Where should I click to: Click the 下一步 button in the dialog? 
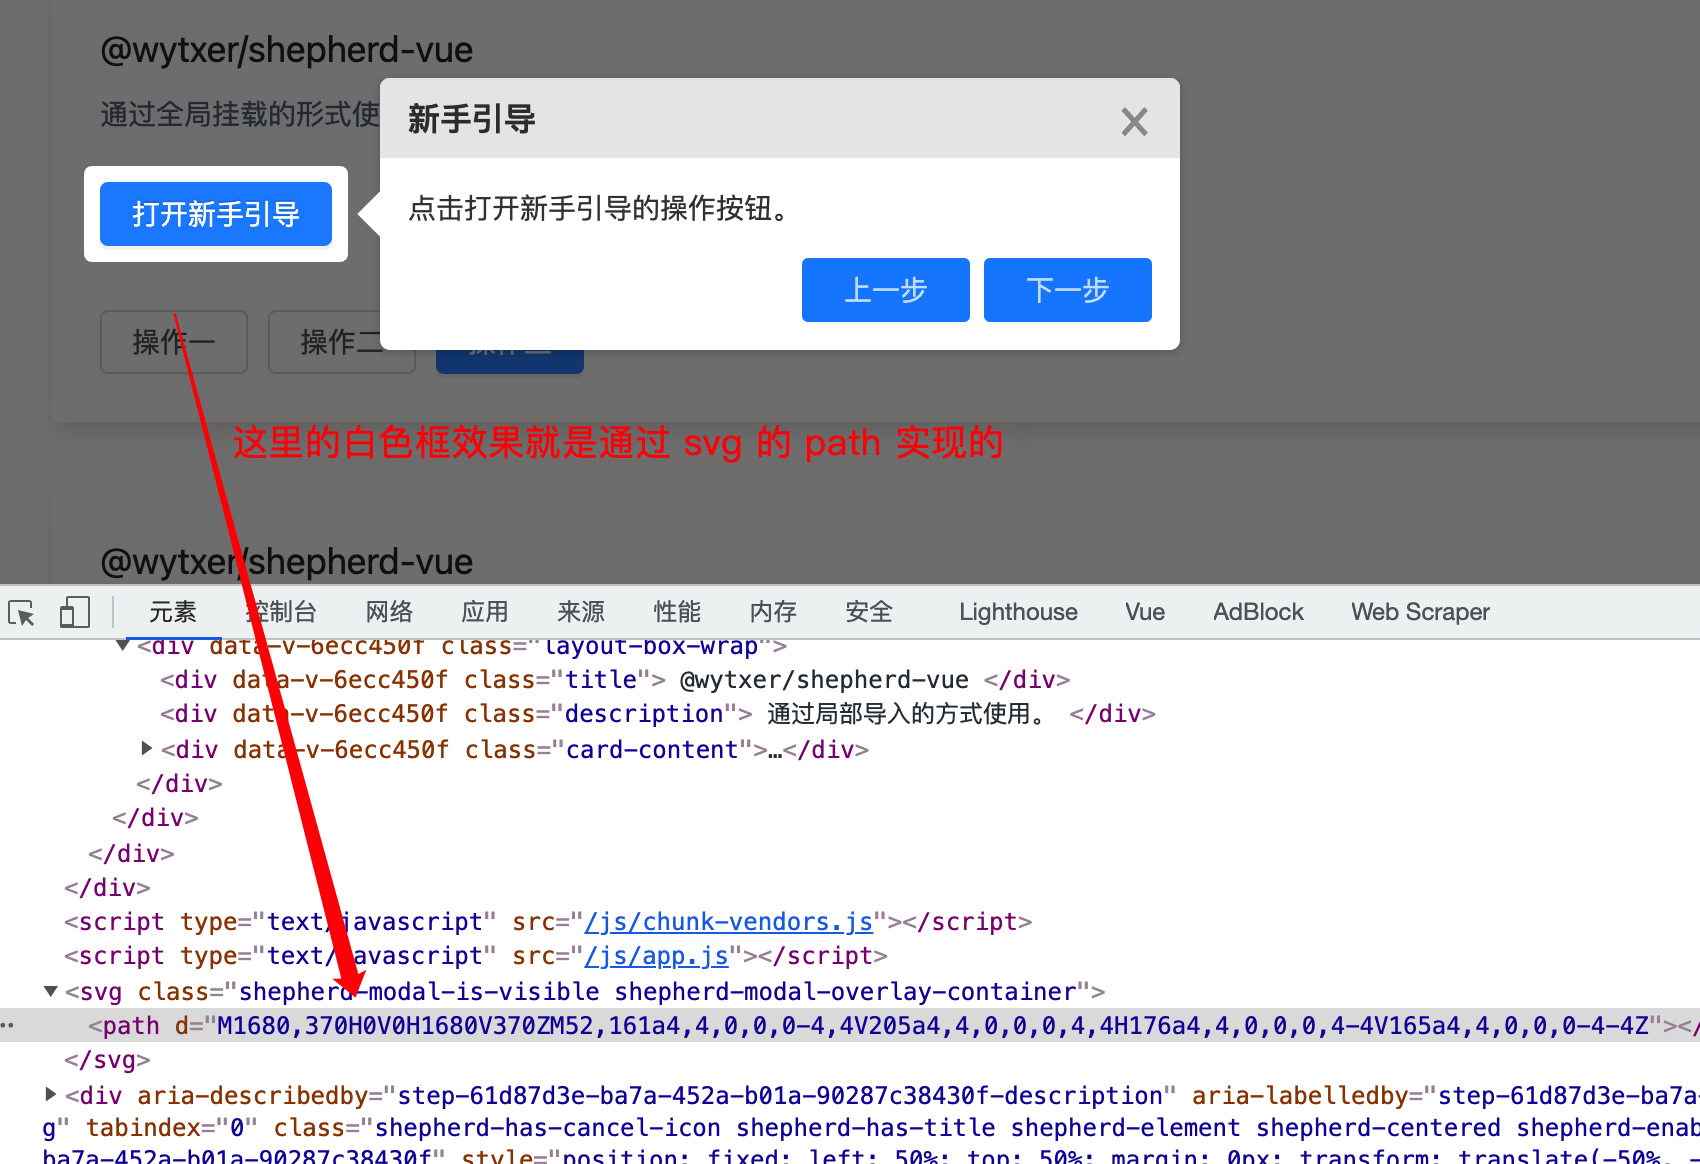[1067, 290]
